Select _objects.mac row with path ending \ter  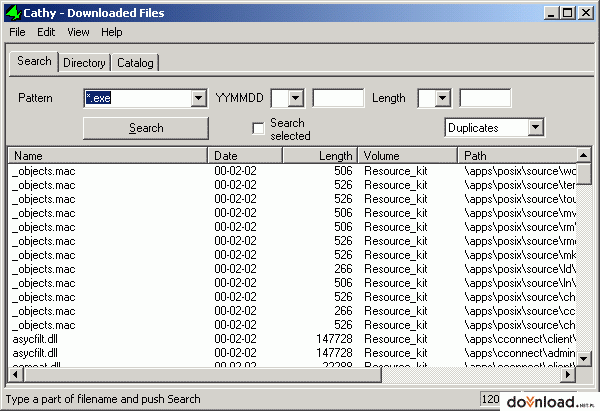[292, 185]
